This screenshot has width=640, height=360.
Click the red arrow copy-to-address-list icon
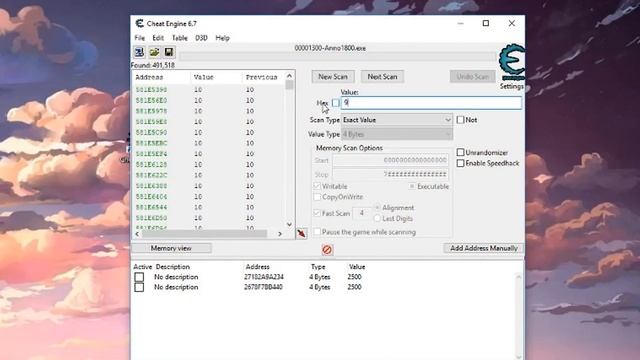coord(301,233)
